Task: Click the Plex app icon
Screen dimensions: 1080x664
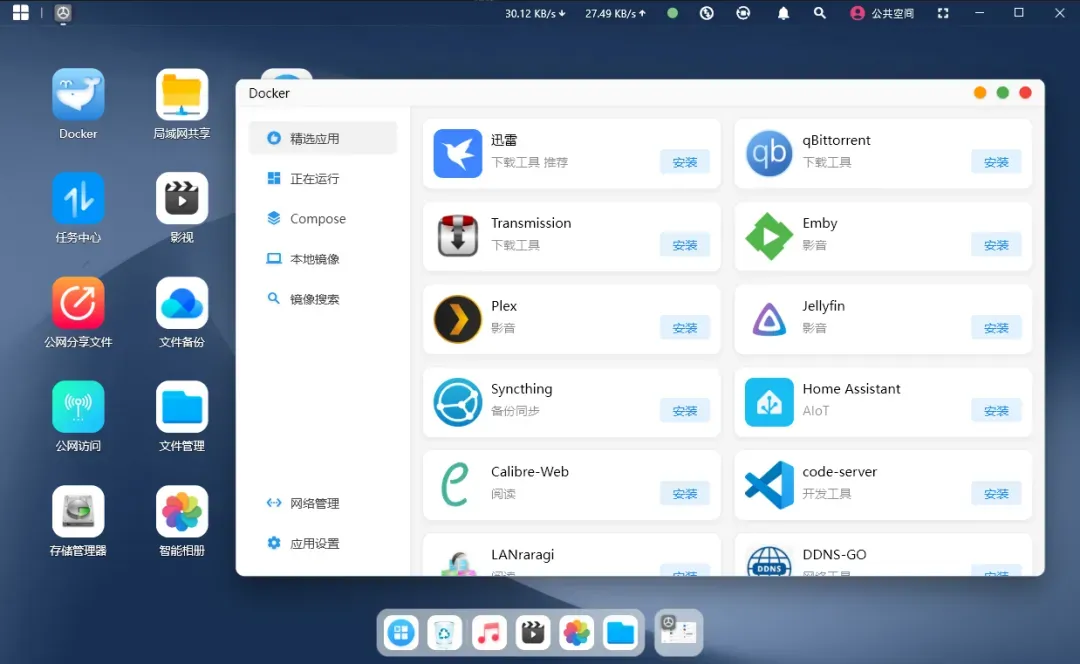Action: 457,320
